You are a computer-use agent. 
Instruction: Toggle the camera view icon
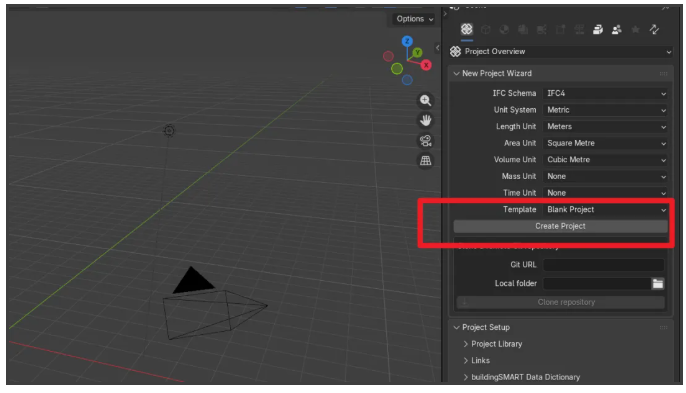[425, 140]
